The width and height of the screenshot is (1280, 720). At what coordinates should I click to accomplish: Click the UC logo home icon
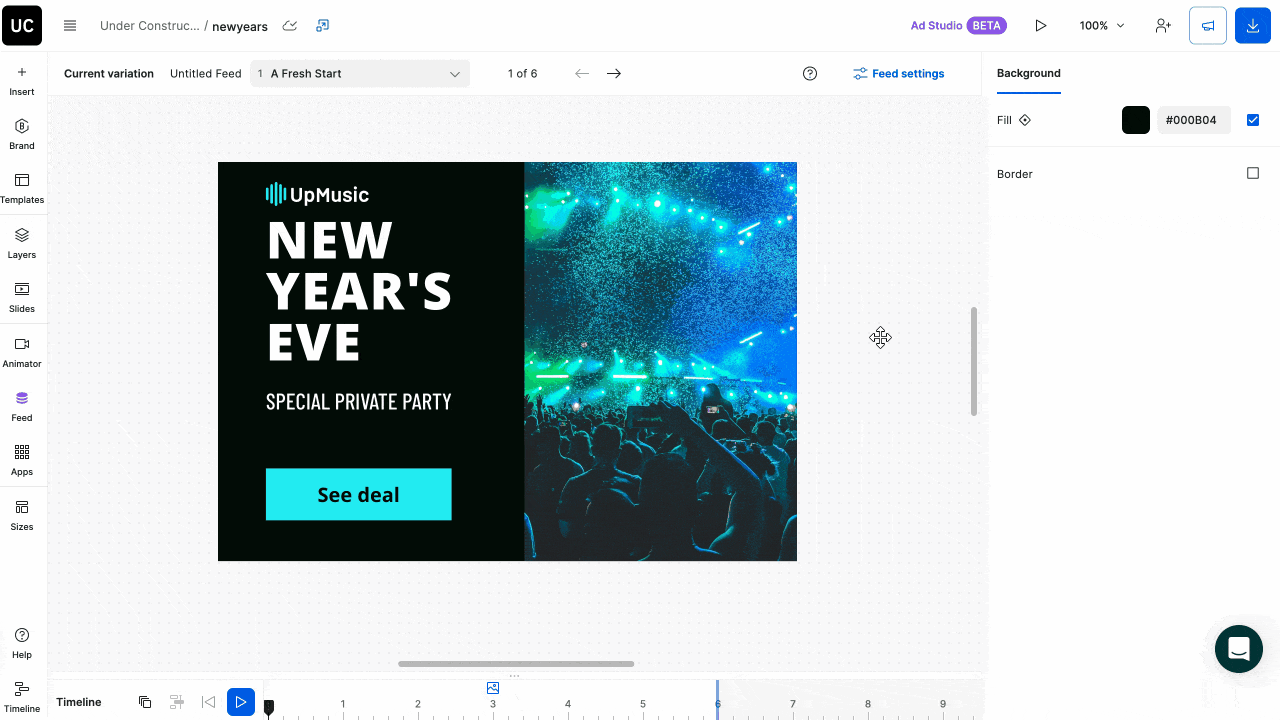click(x=22, y=25)
